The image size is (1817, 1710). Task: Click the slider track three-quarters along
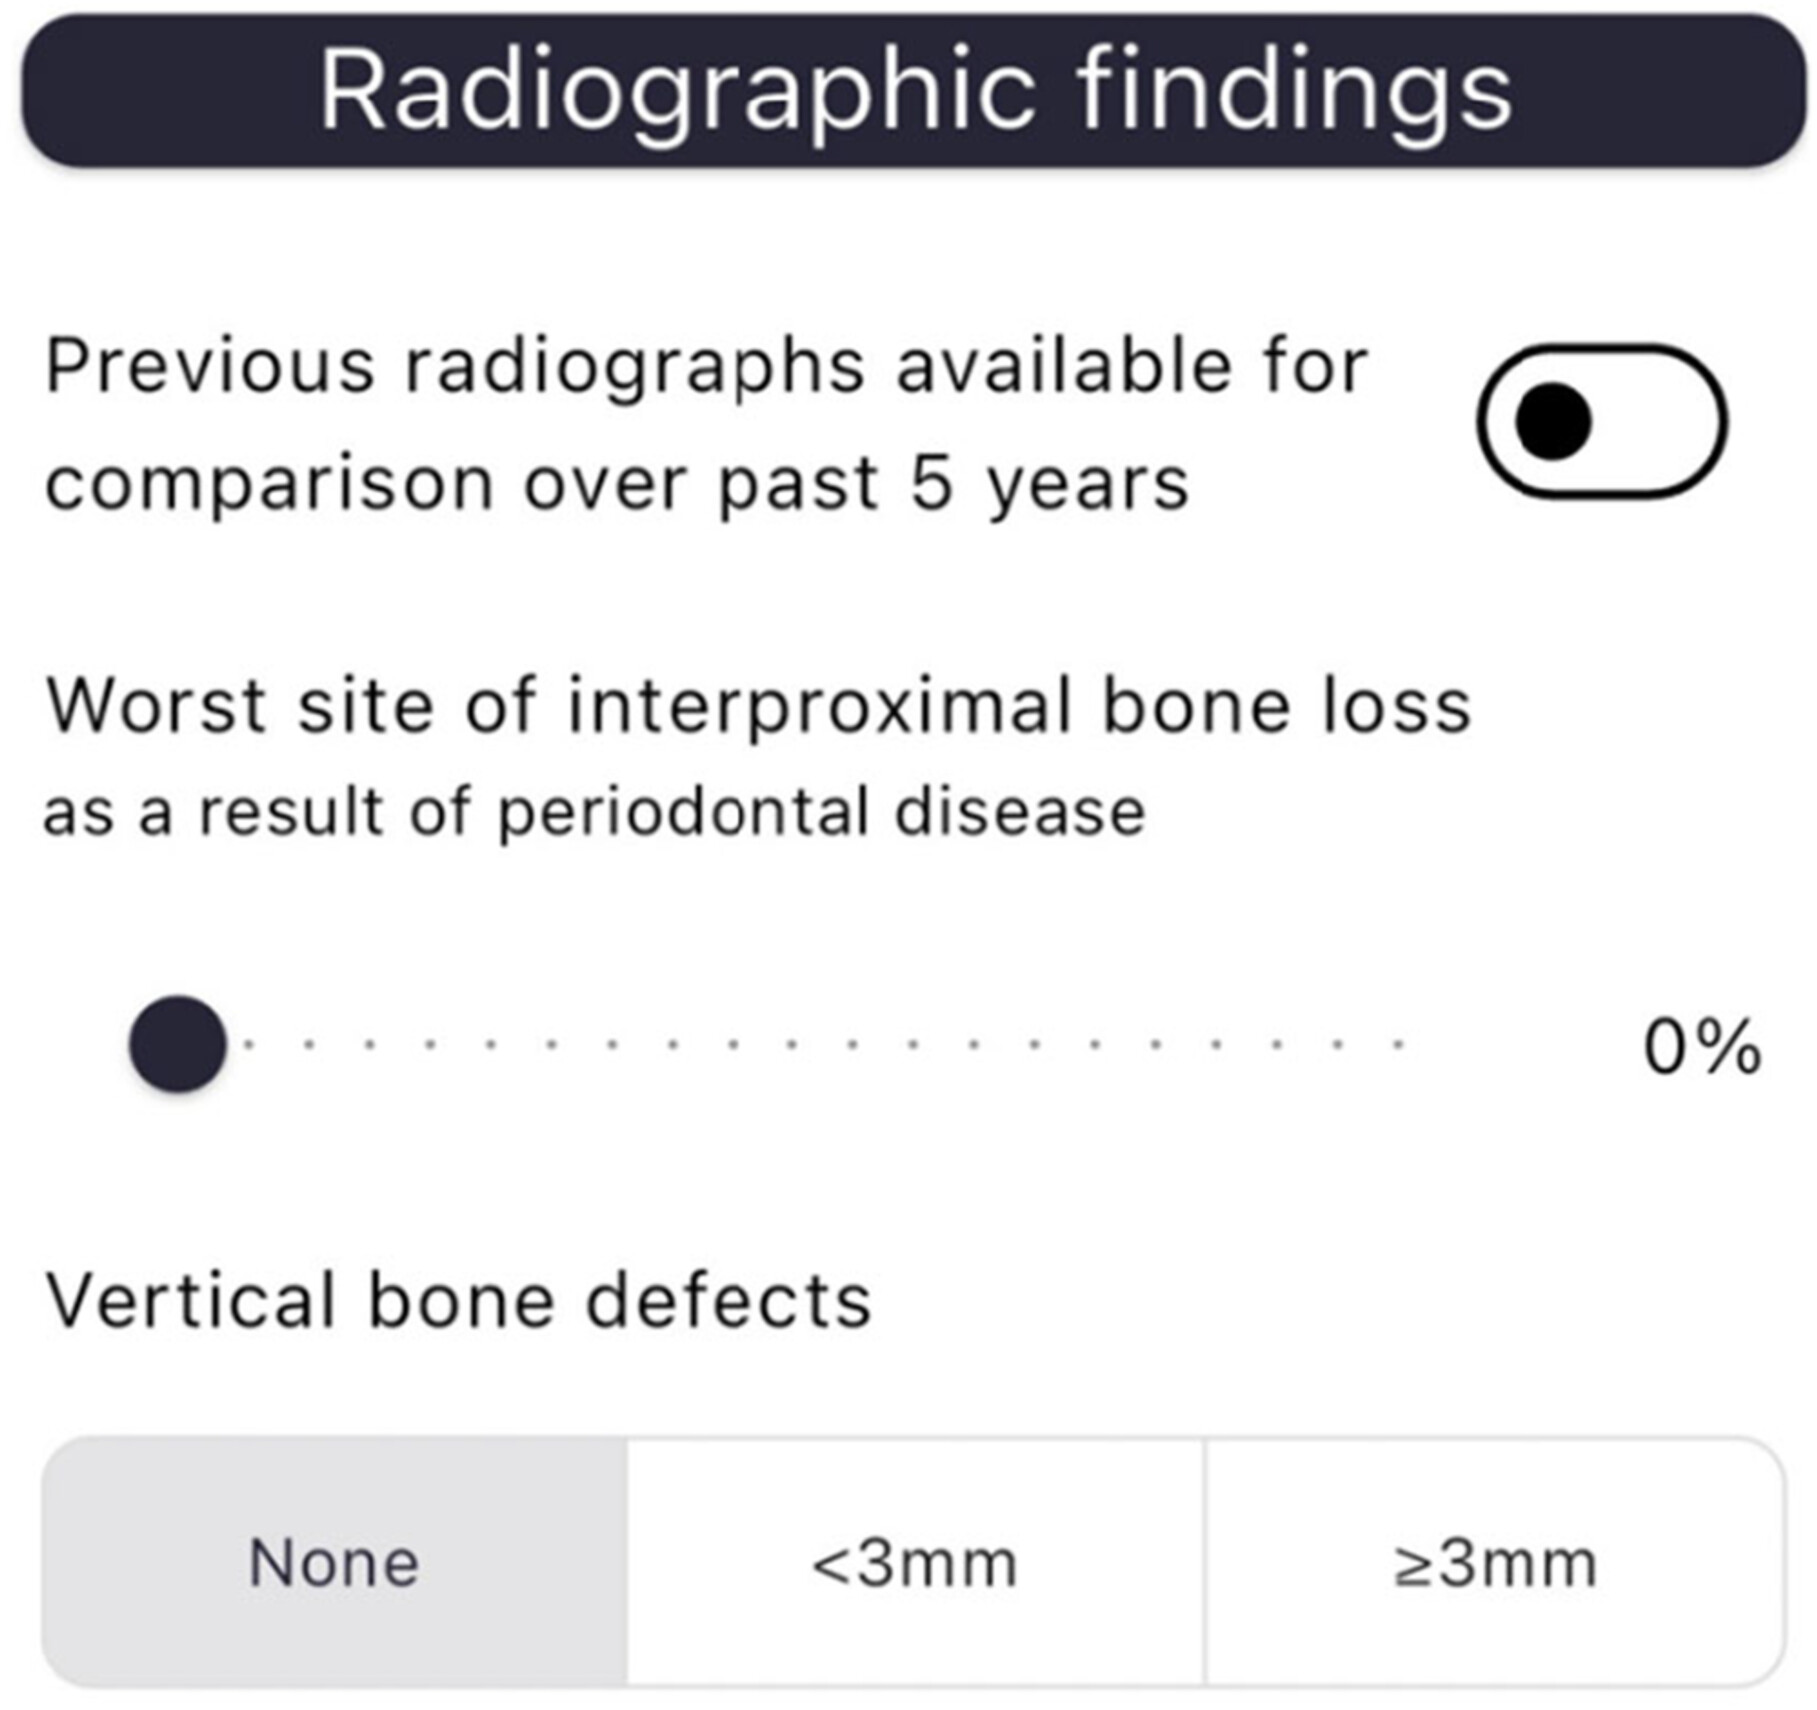click(x=1096, y=1044)
